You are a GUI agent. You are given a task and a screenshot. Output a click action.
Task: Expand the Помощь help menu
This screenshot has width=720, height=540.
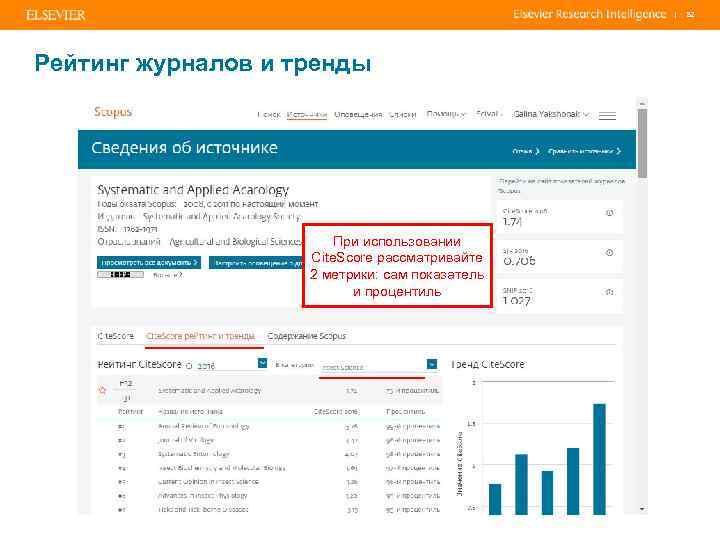tap(446, 113)
